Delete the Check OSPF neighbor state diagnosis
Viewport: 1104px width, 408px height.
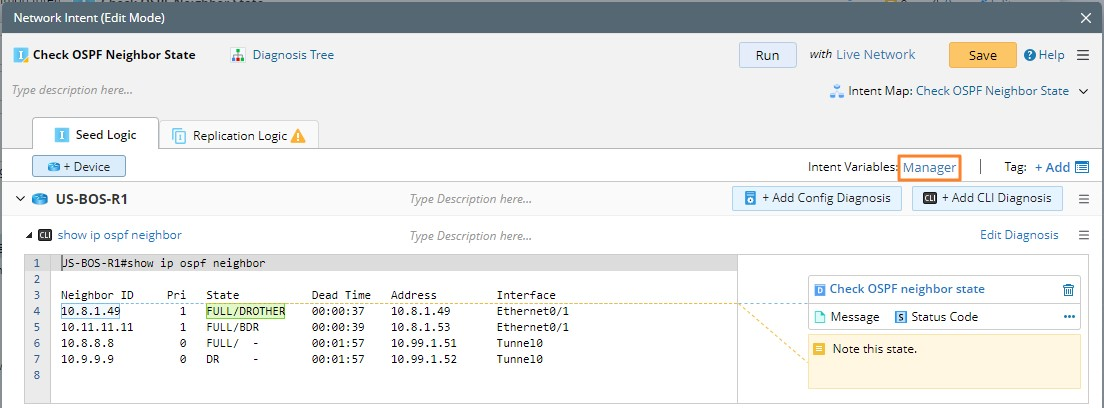pyautogui.click(x=1069, y=289)
